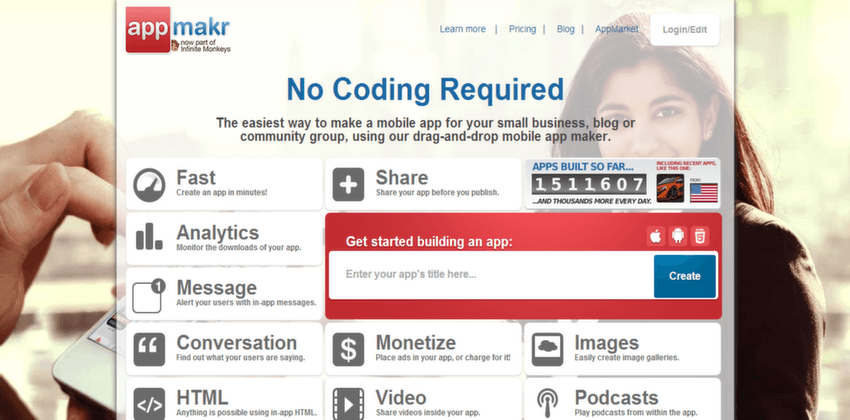Click the Apple platform icon
The width and height of the screenshot is (850, 420).
[656, 236]
